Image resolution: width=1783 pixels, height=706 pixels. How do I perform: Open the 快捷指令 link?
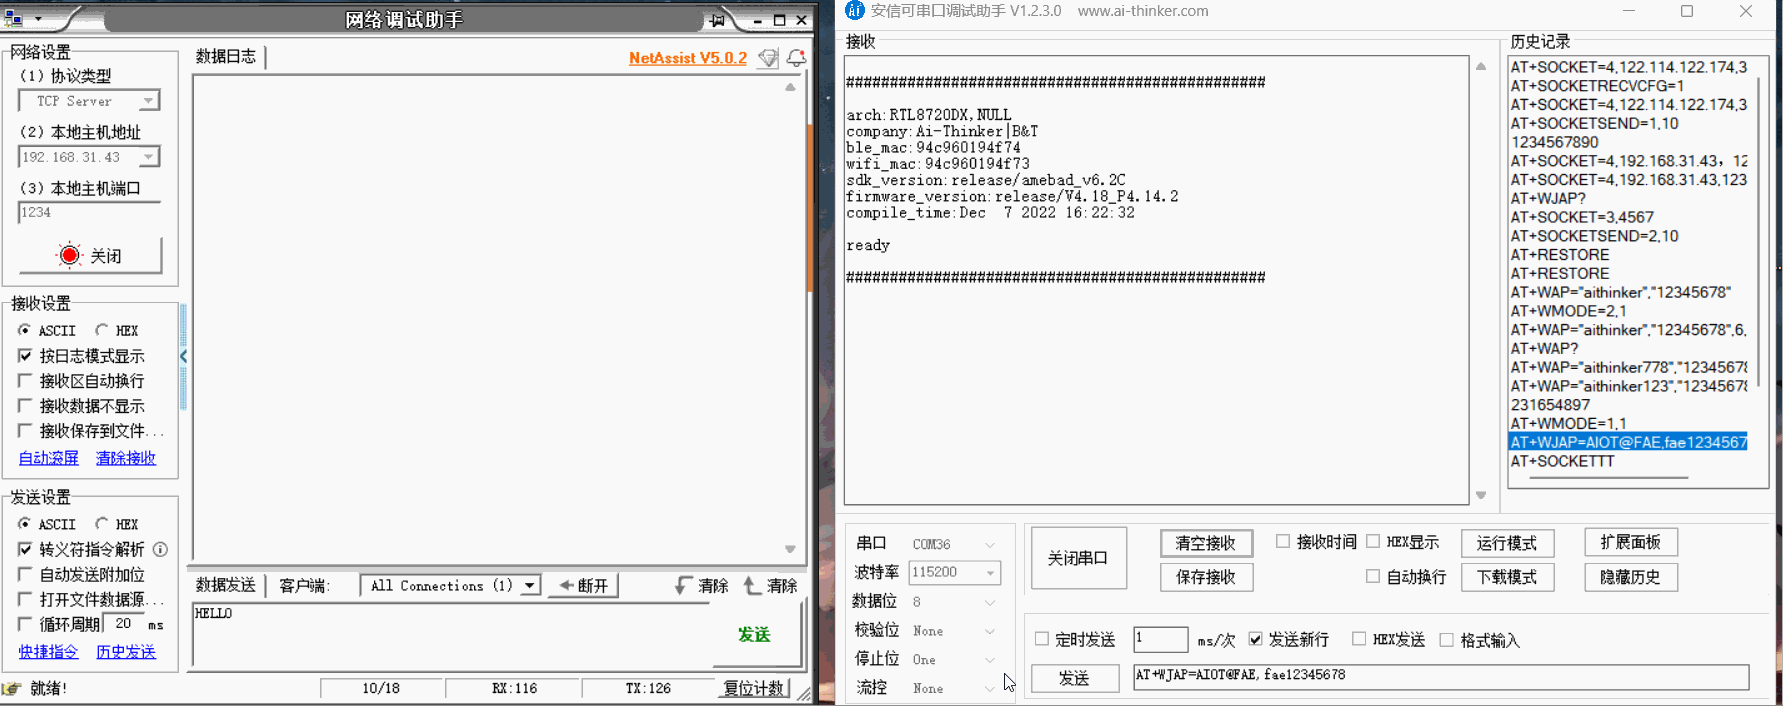(49, 652)
